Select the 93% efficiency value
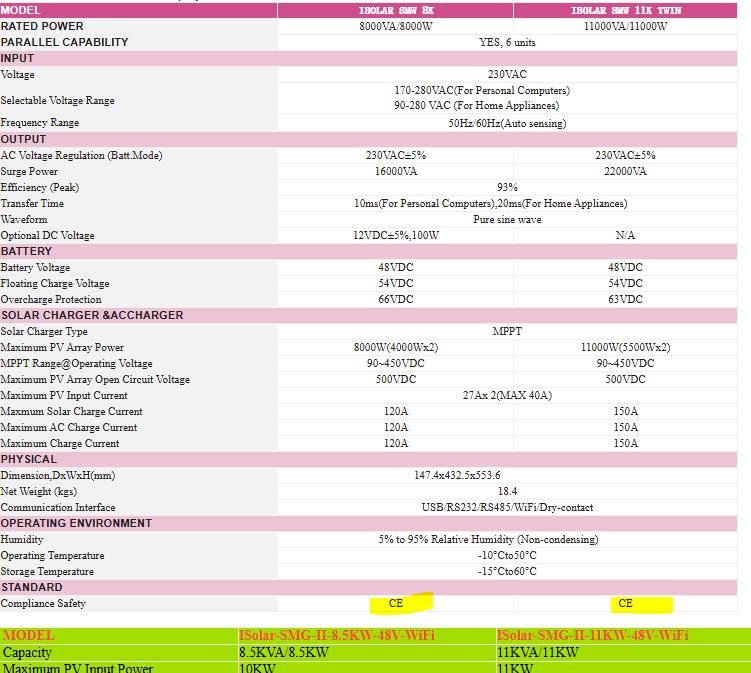The image size is (751, 673). [x=507, y=187]
